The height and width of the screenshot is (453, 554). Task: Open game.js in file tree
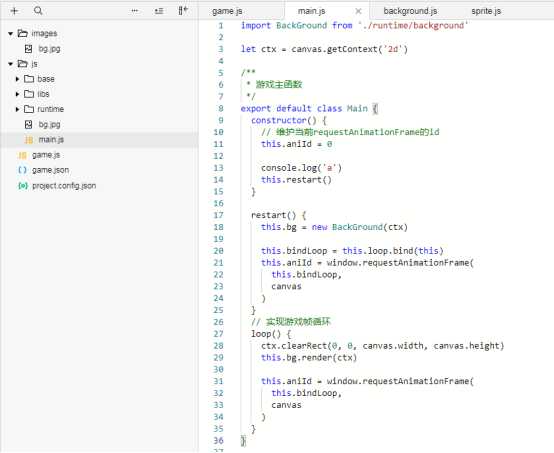(x=46, y=155)
